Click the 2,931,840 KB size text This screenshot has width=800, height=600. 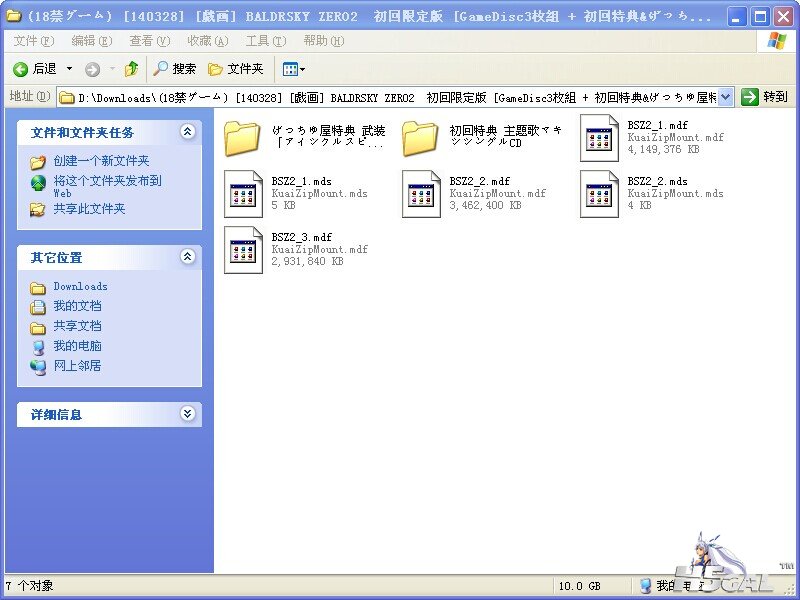pyautogui.click(x=307, y=261)
